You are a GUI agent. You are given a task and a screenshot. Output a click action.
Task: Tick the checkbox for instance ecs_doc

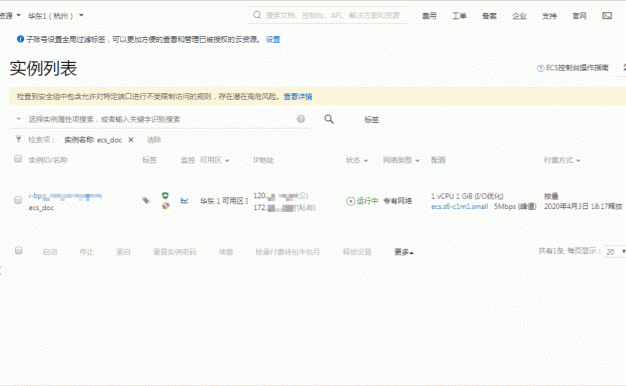click(x=18, y=200)
